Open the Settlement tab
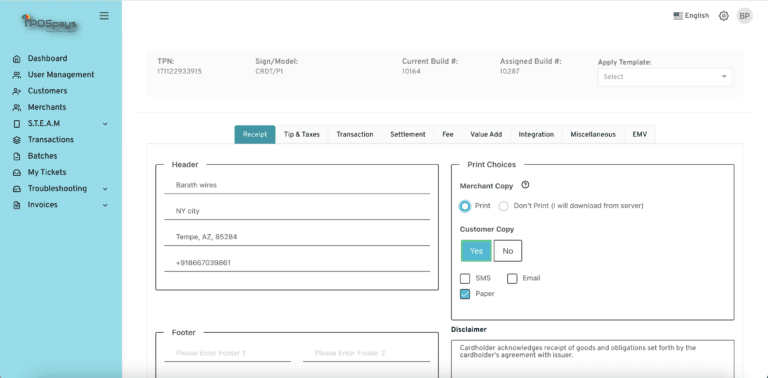Viewport: 768px width, 378px height. click(x=408, y=134)
